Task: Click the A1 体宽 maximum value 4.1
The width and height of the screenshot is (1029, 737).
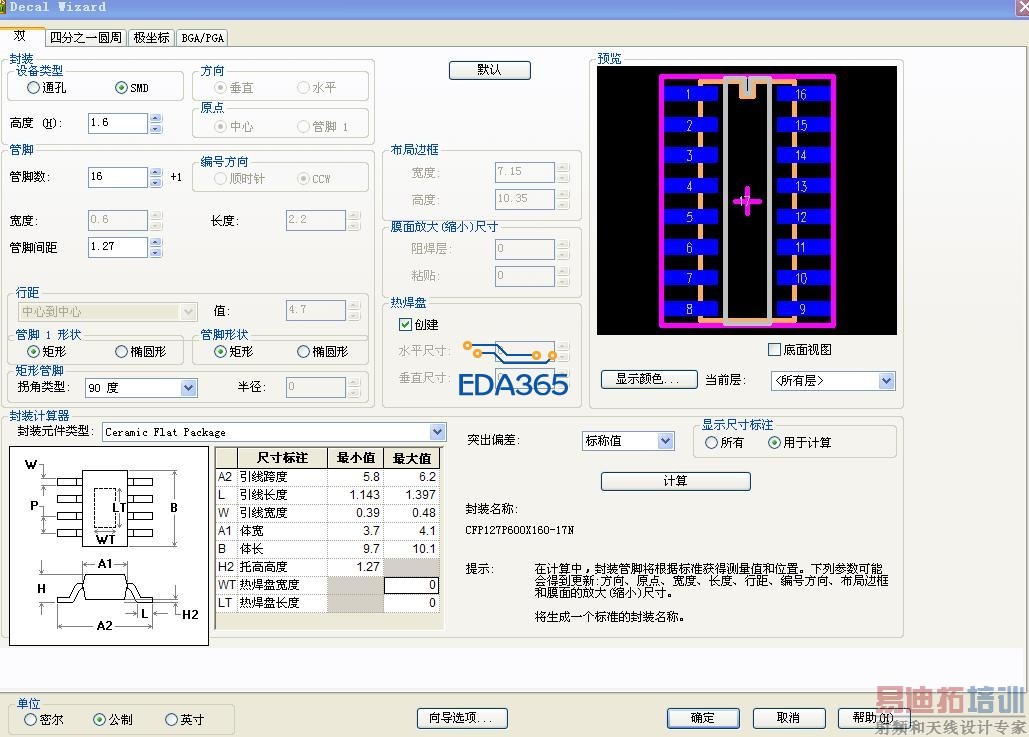Action: tap(411, 530)
